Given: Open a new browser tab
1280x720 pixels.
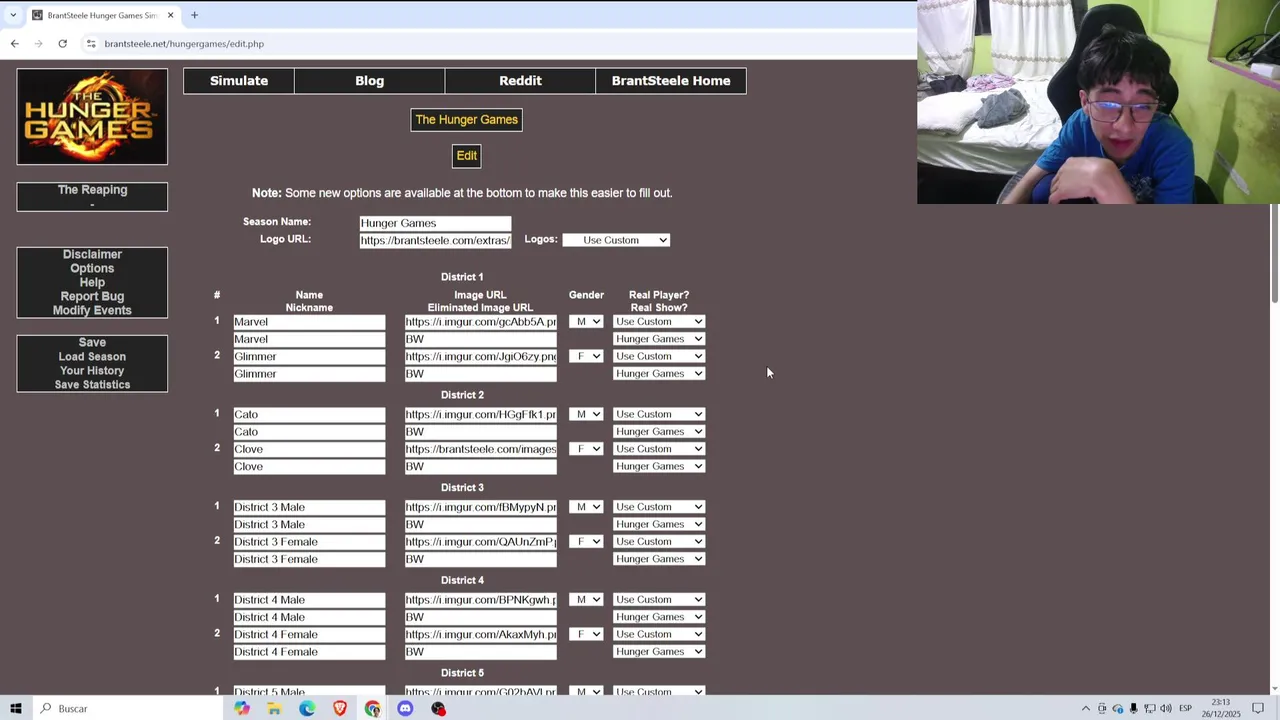Looking at the screenshot, I should (x=194, y=15).
